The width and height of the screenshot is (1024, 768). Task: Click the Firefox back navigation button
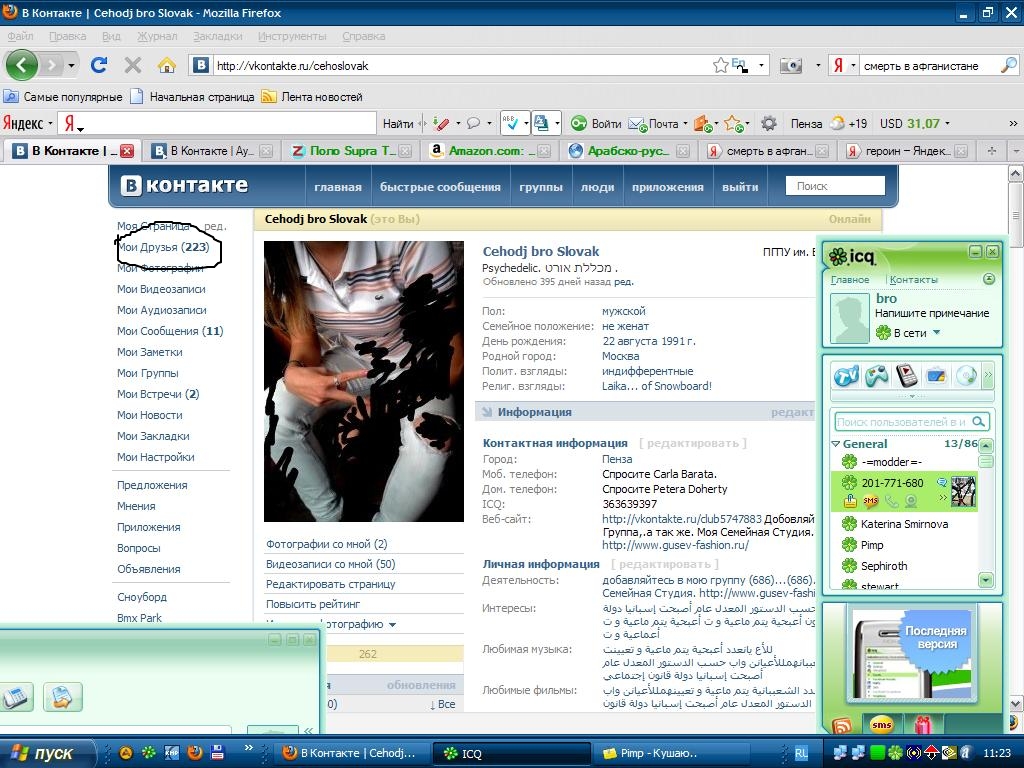pyautogui.click(x=22, y=65)
